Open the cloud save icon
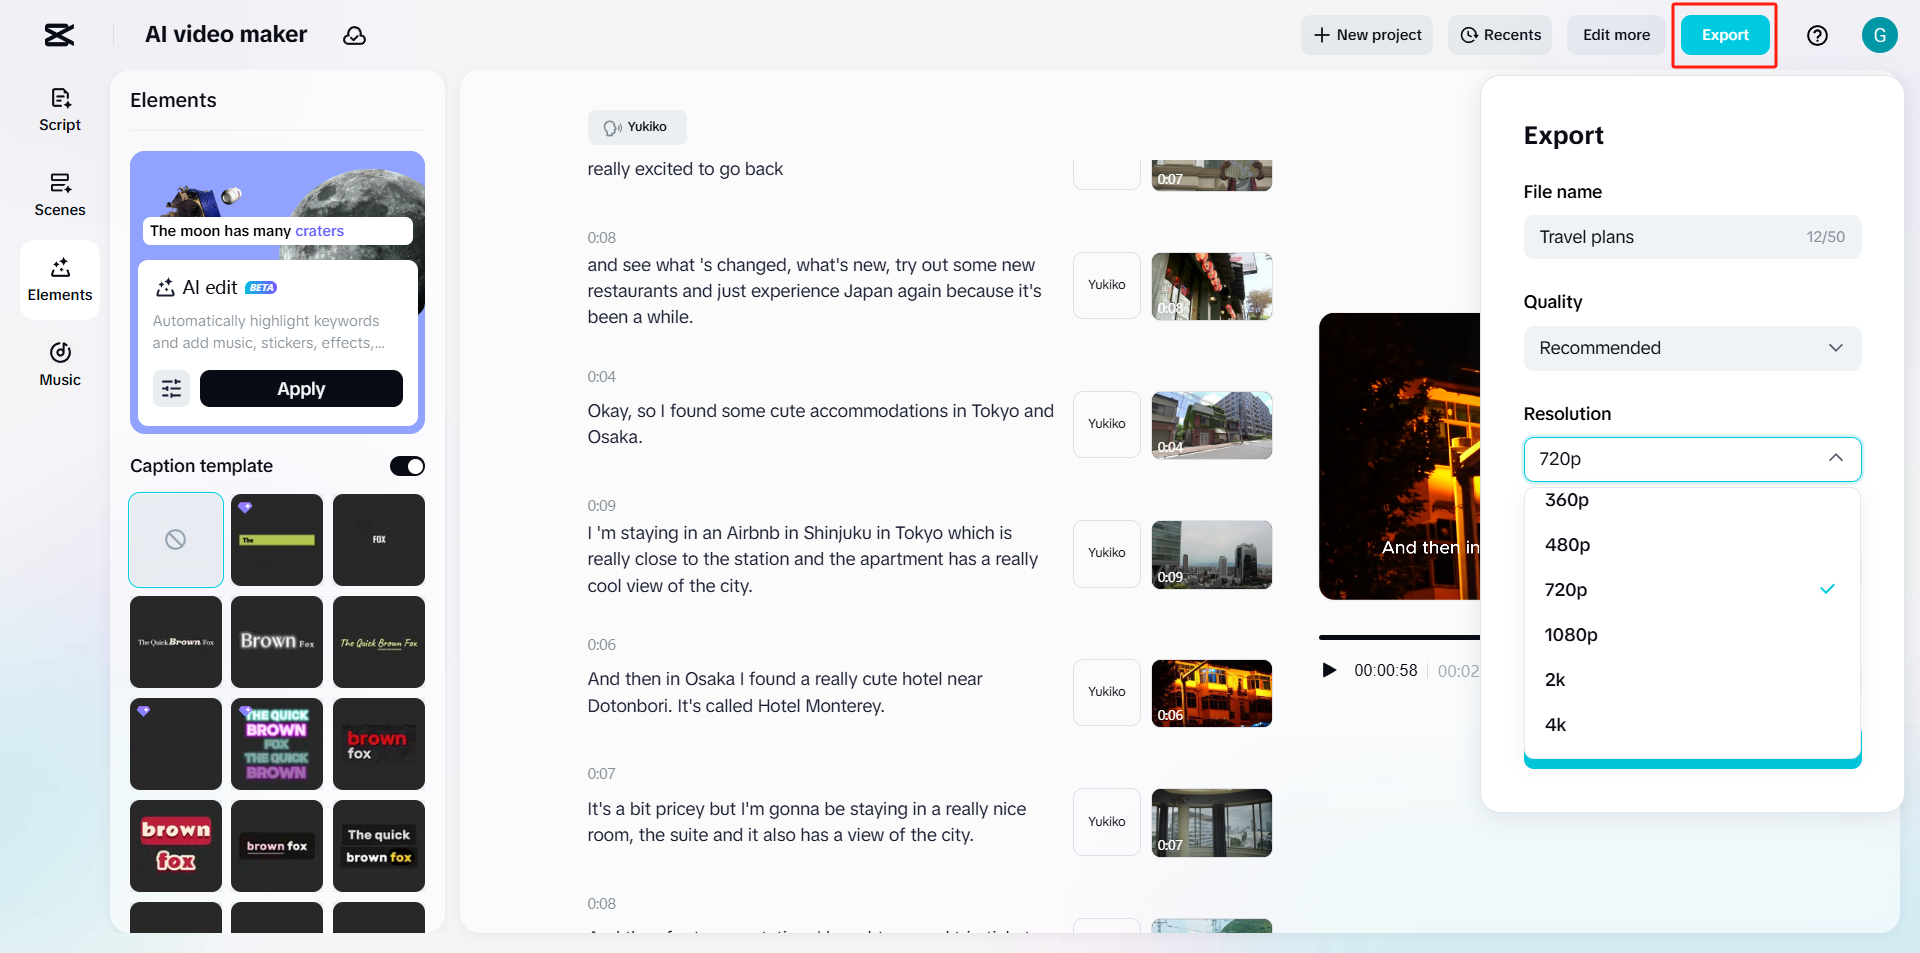 354,36
